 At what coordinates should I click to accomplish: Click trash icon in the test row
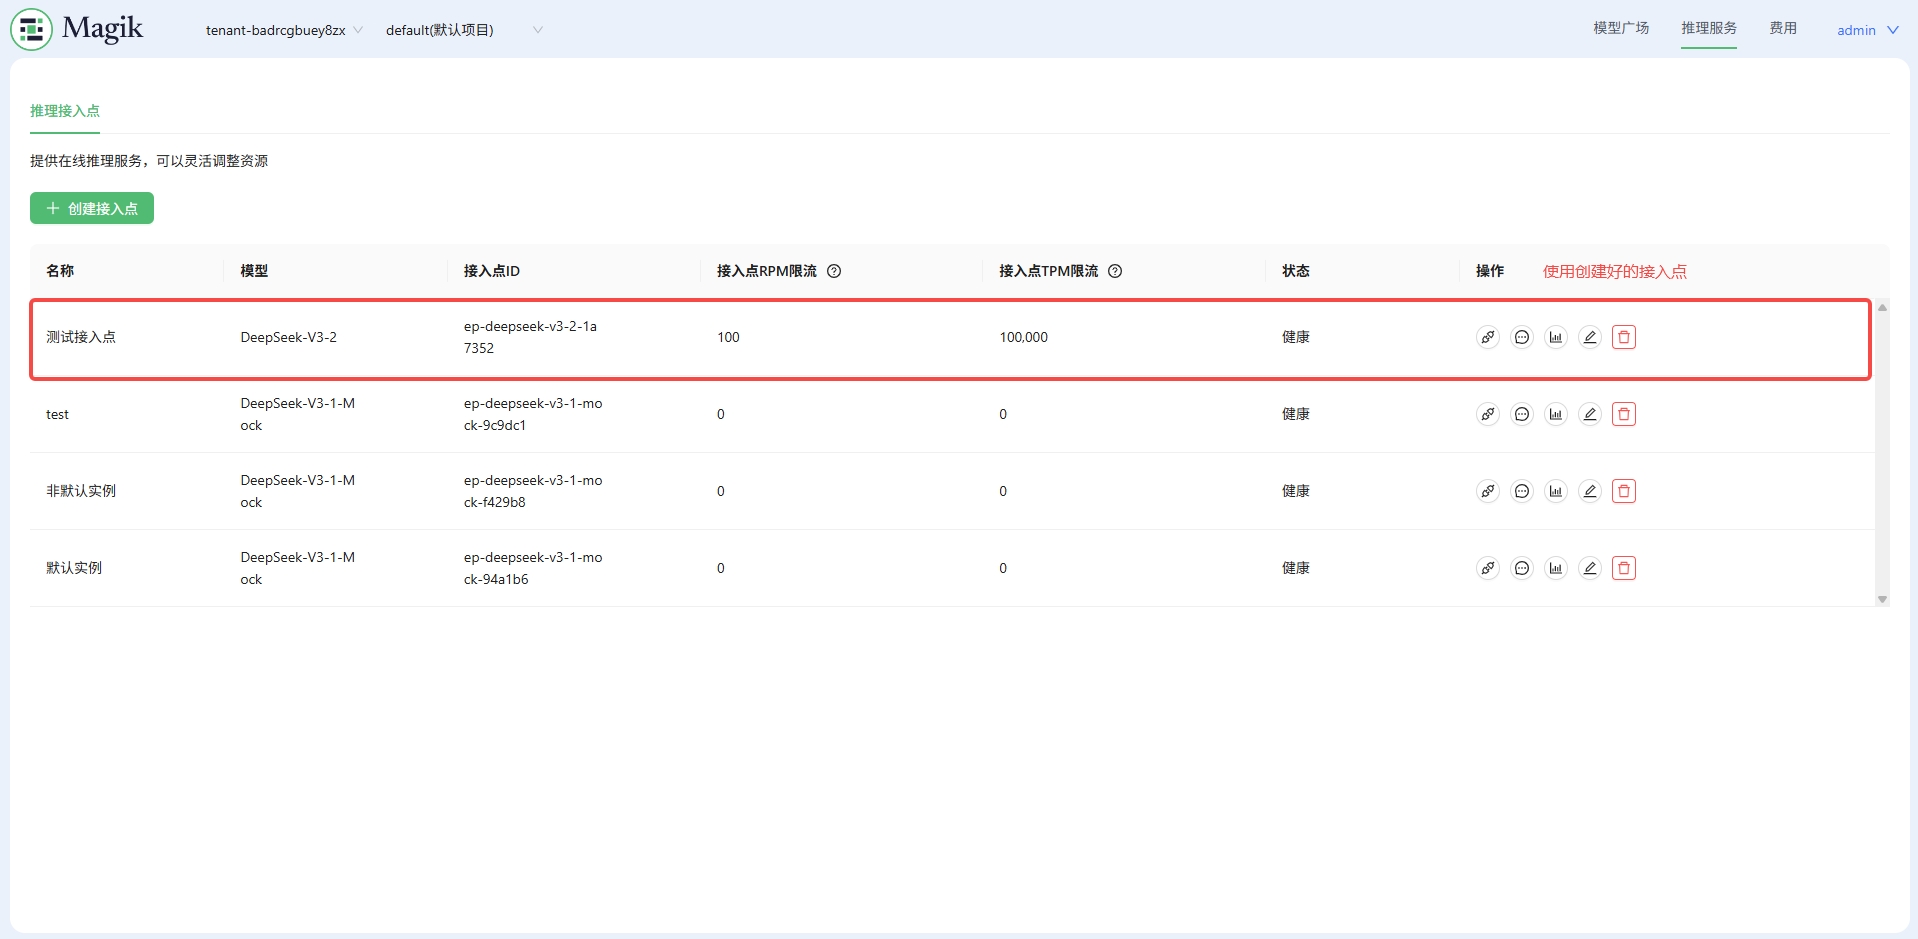[1624, 414]
